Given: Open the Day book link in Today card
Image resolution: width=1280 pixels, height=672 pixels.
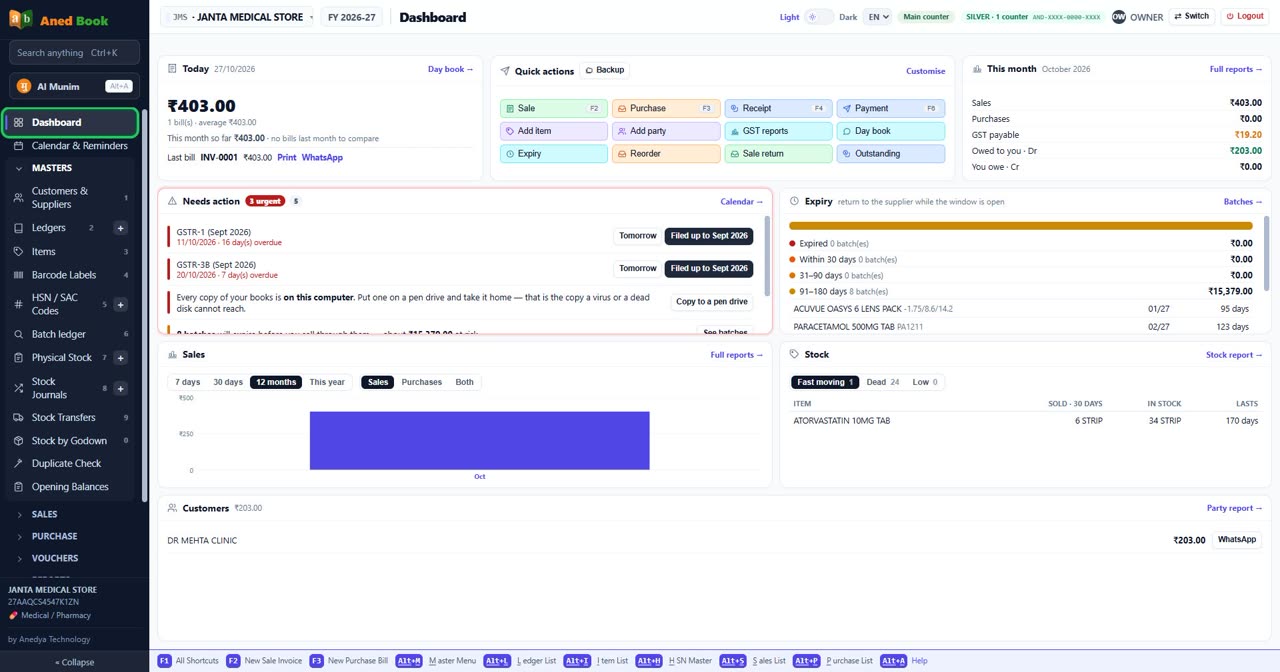Looking at the screenshot, I should point(450,69).
